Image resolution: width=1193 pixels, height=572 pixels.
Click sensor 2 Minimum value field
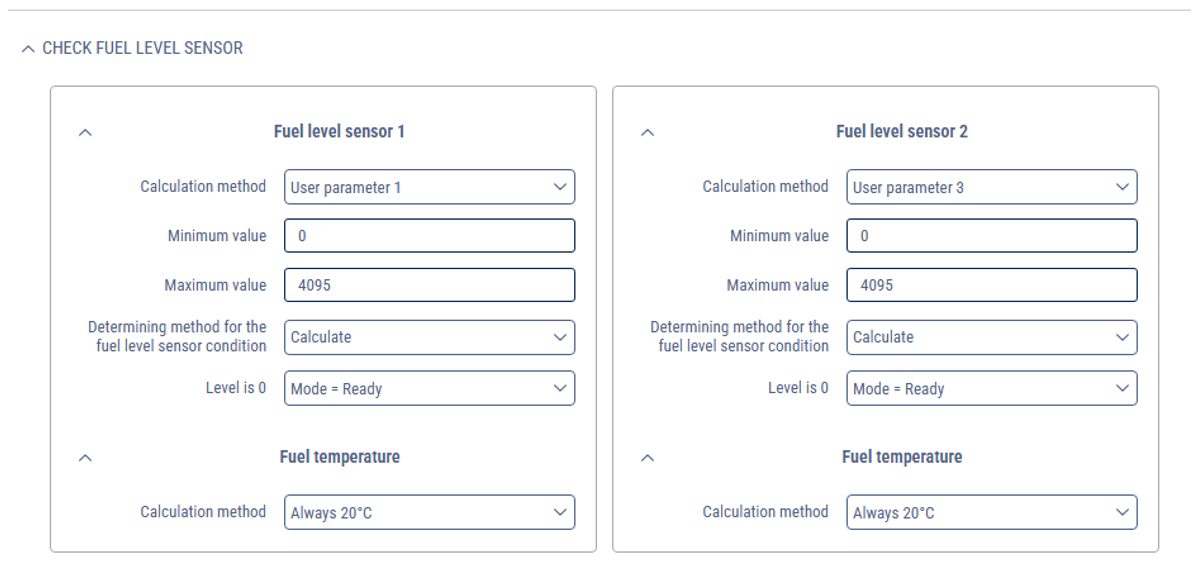pos(991,236)
